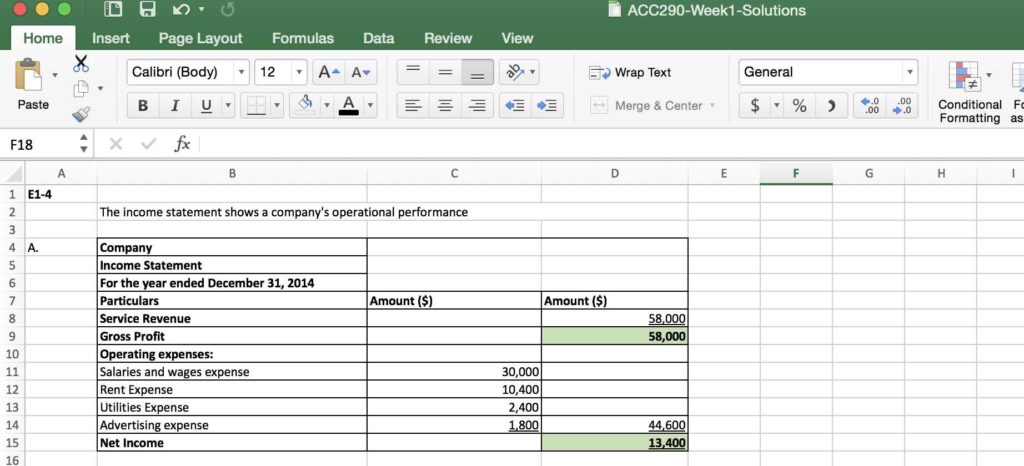Click the Save floppy disk icon
Viewport: 1024px width, 466px height.
(x=147, y=11)
